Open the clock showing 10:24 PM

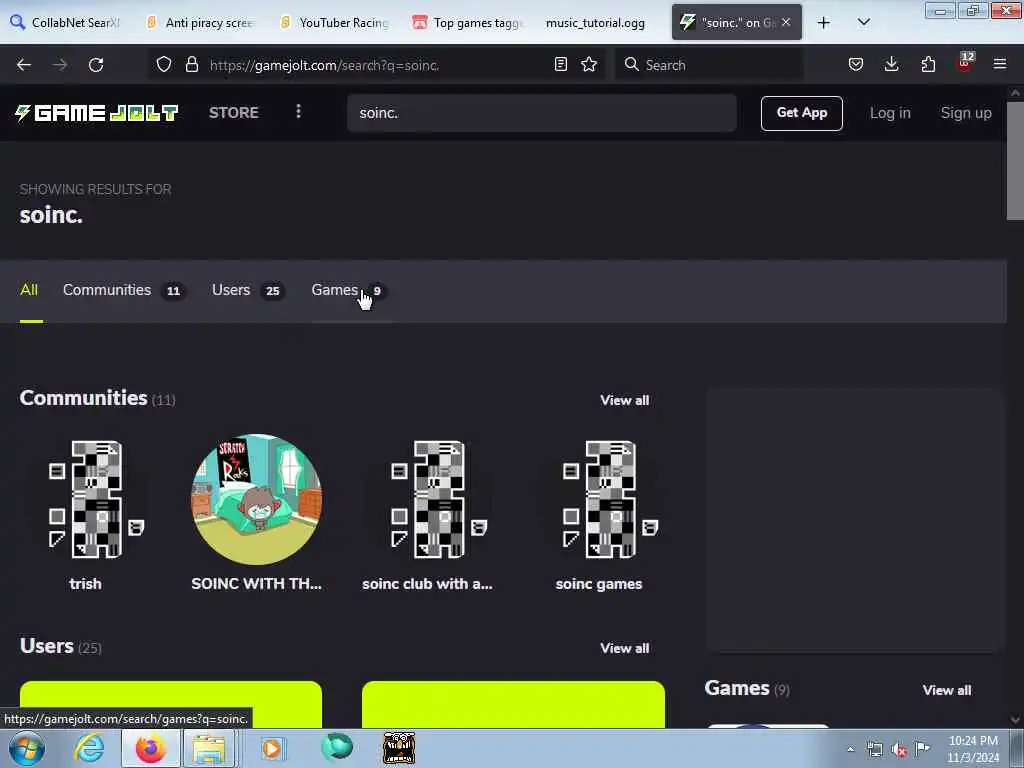coord(973,749)
